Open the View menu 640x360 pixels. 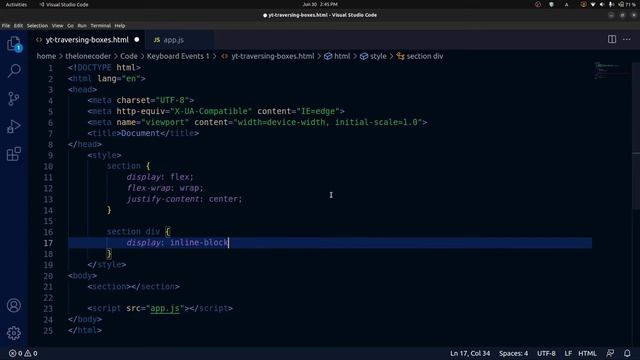point(58,25)
